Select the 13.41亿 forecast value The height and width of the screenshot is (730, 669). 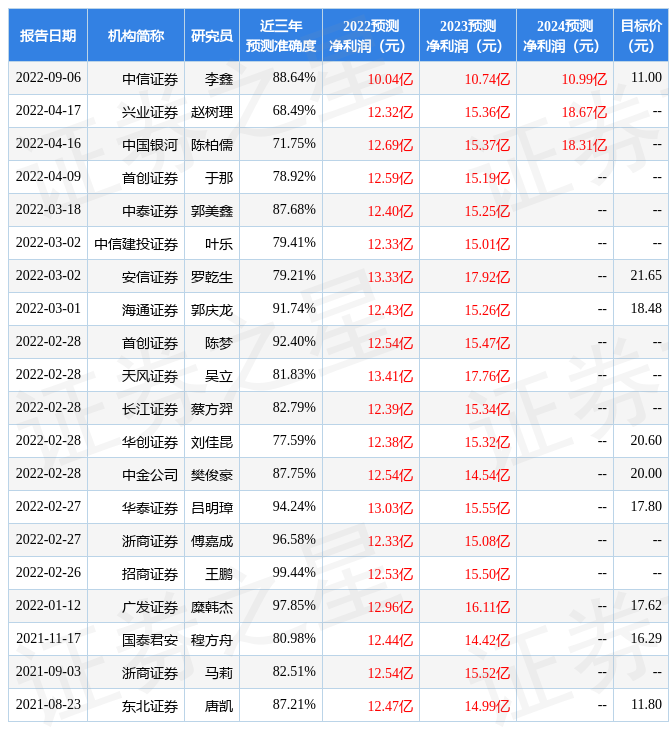(x=390, y=376)
